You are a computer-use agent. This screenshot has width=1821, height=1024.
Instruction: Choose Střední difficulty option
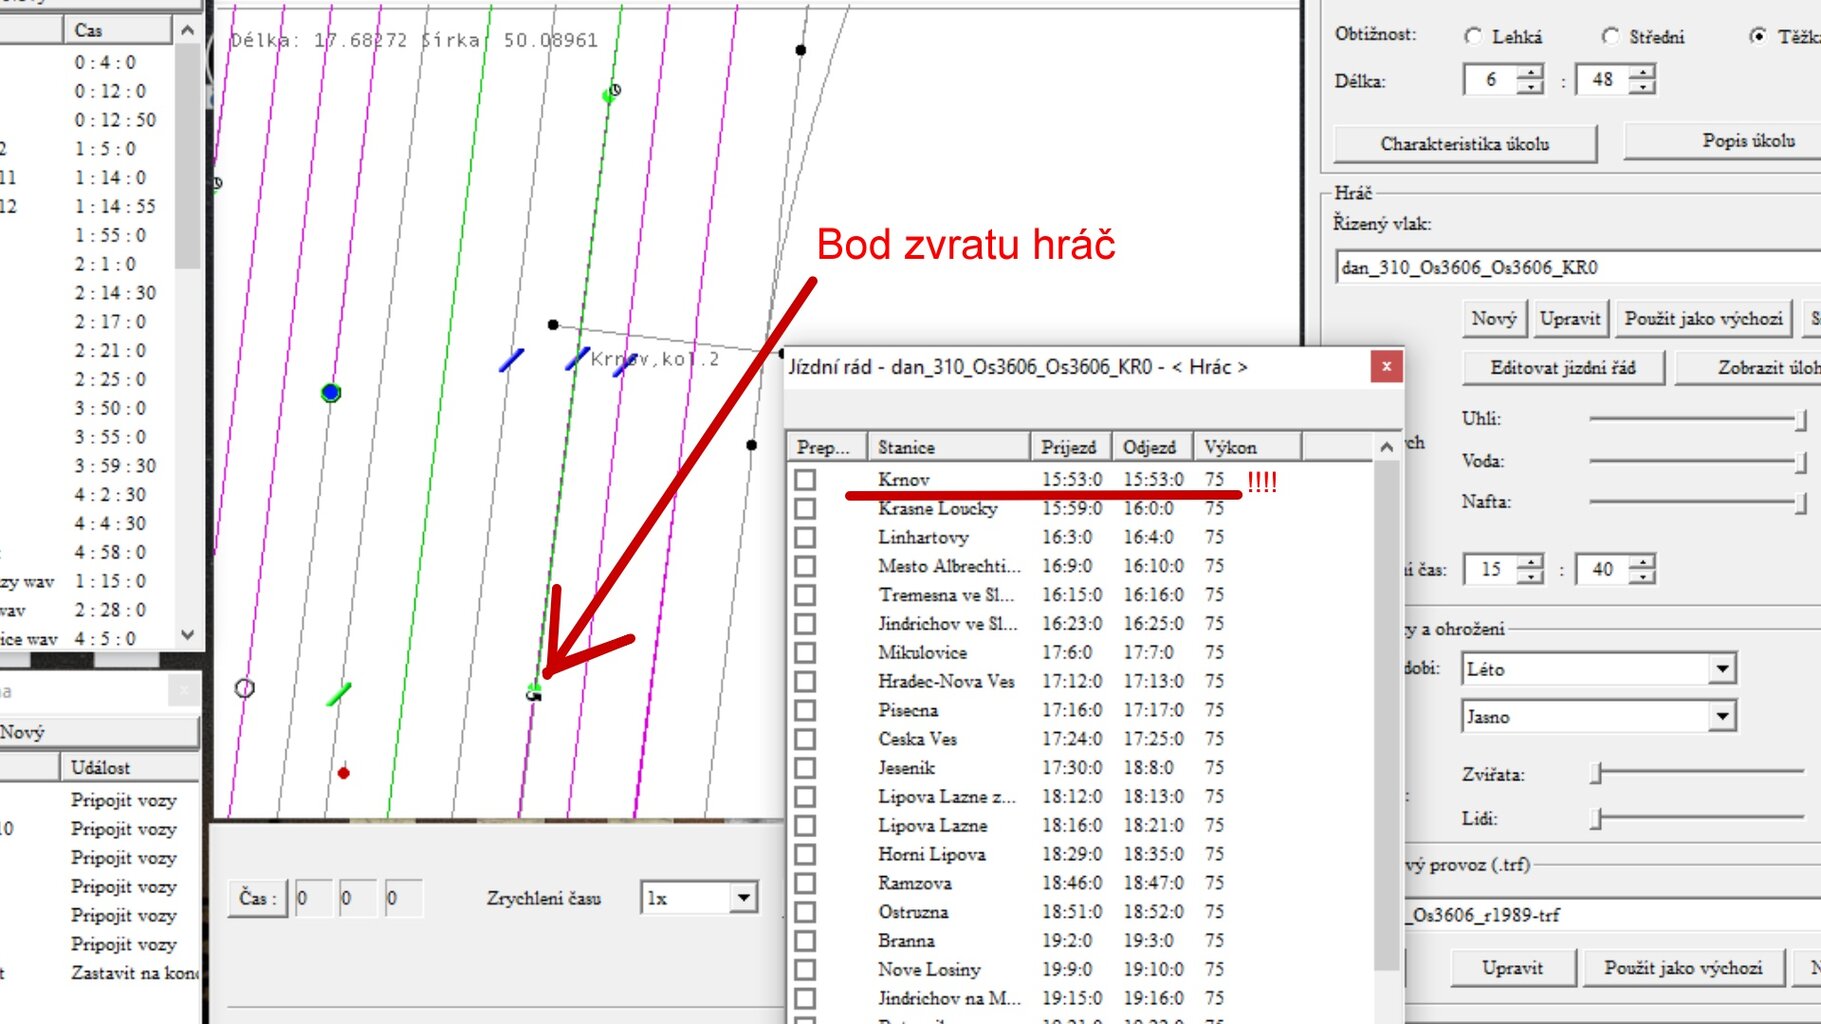(1610, 37)
